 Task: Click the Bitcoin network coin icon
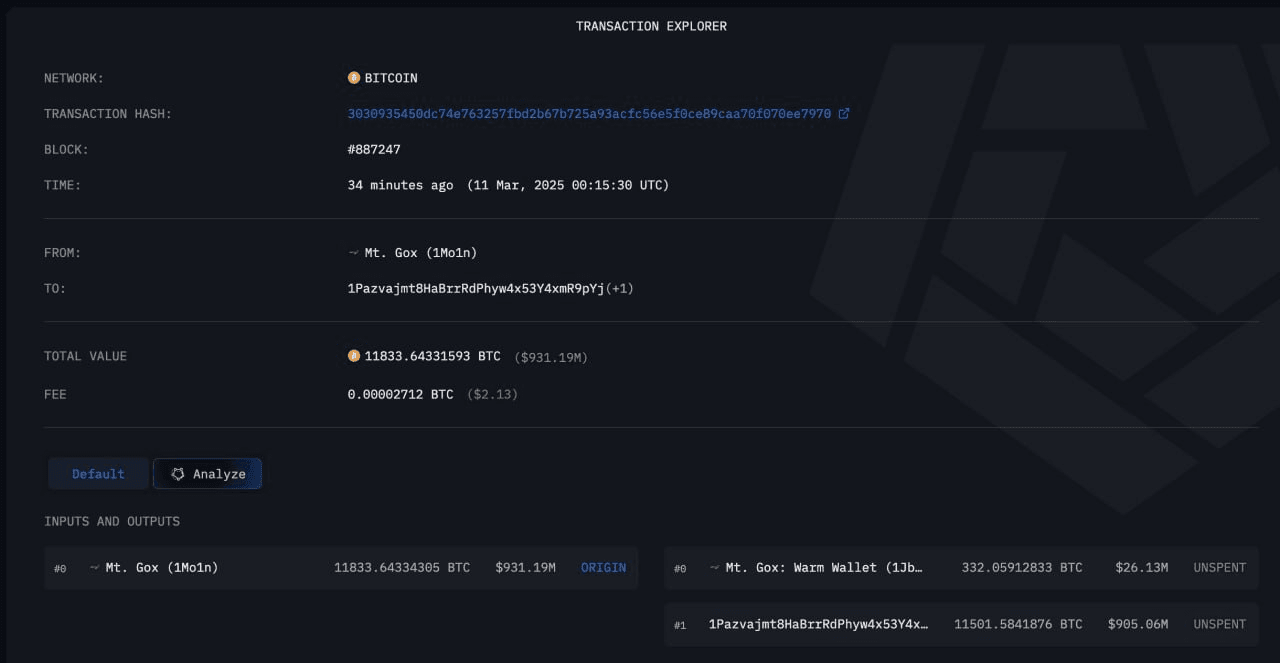pyautogui.click(x=354, y=78)
